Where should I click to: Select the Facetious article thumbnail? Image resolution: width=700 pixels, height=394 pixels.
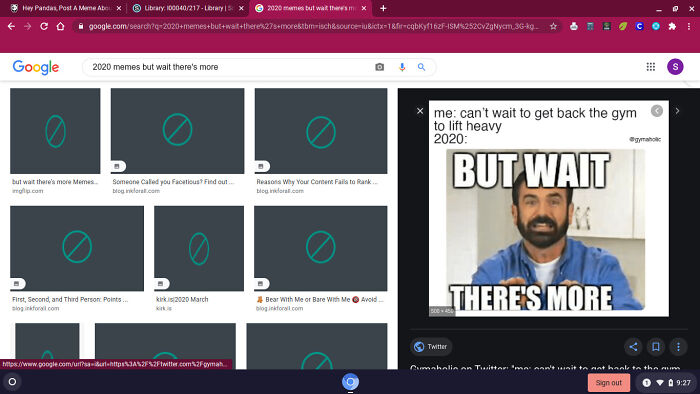[177, 131]
